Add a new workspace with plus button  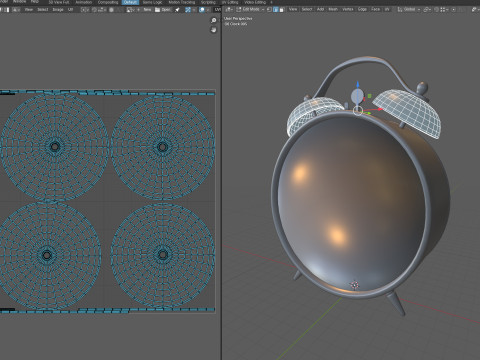click(x=271, y=2)
